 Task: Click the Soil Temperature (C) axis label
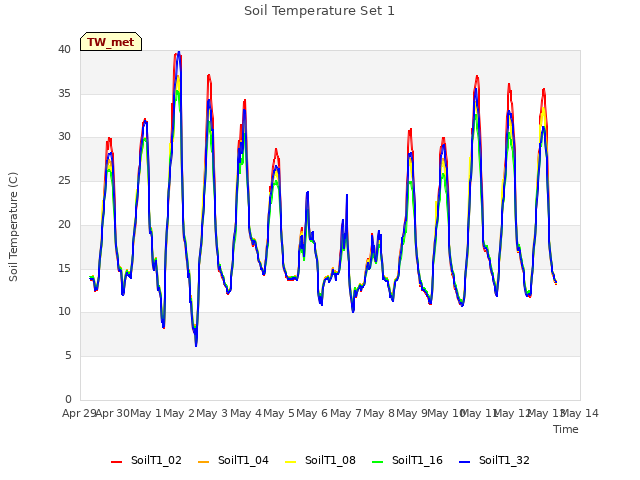click(13, 227)
